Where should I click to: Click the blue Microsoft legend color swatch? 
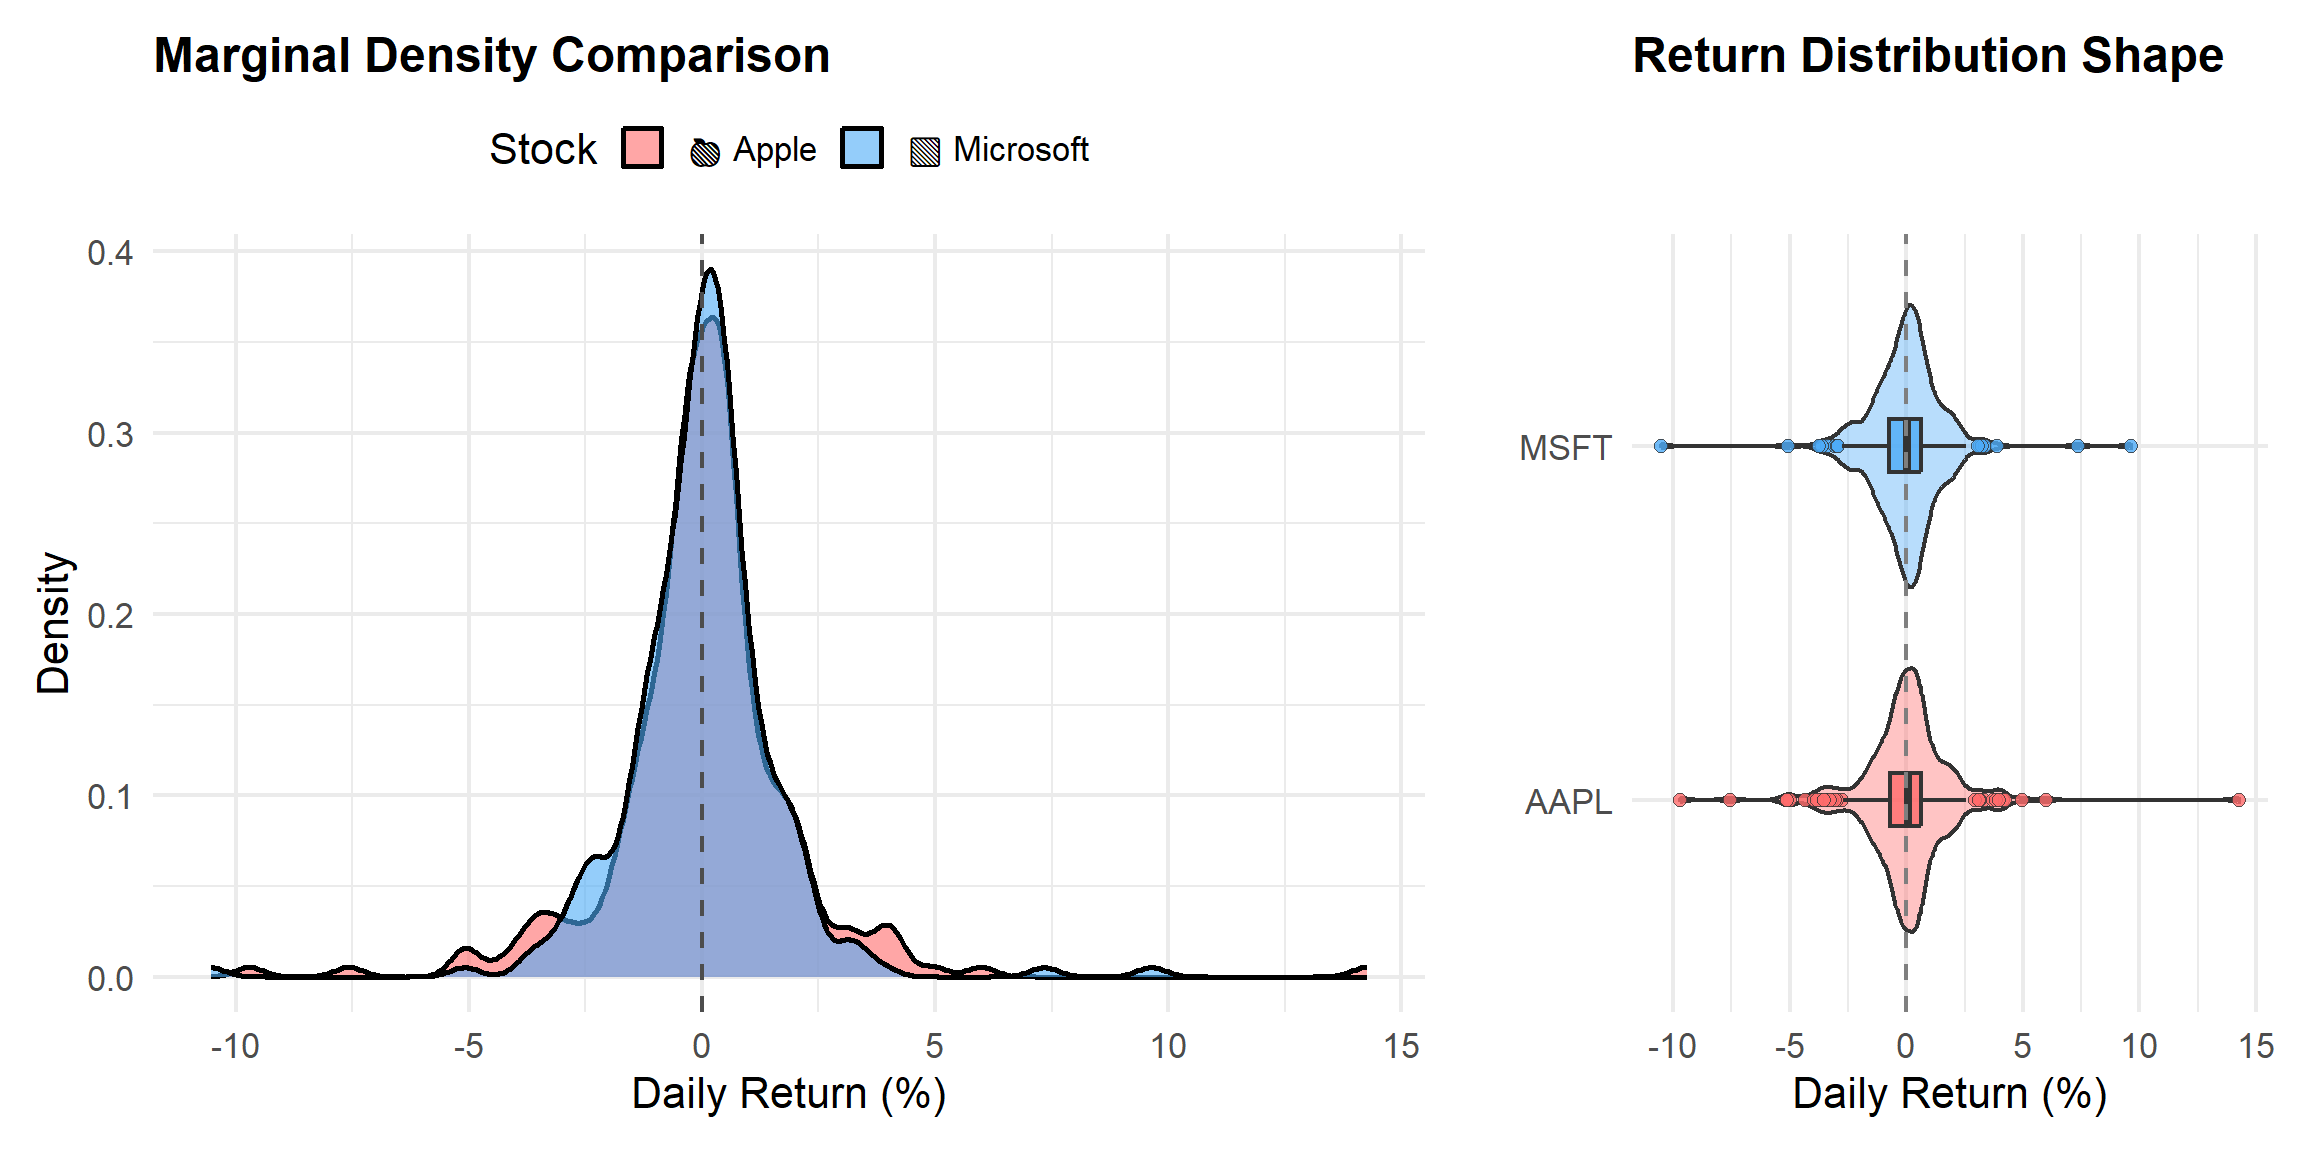862,148
